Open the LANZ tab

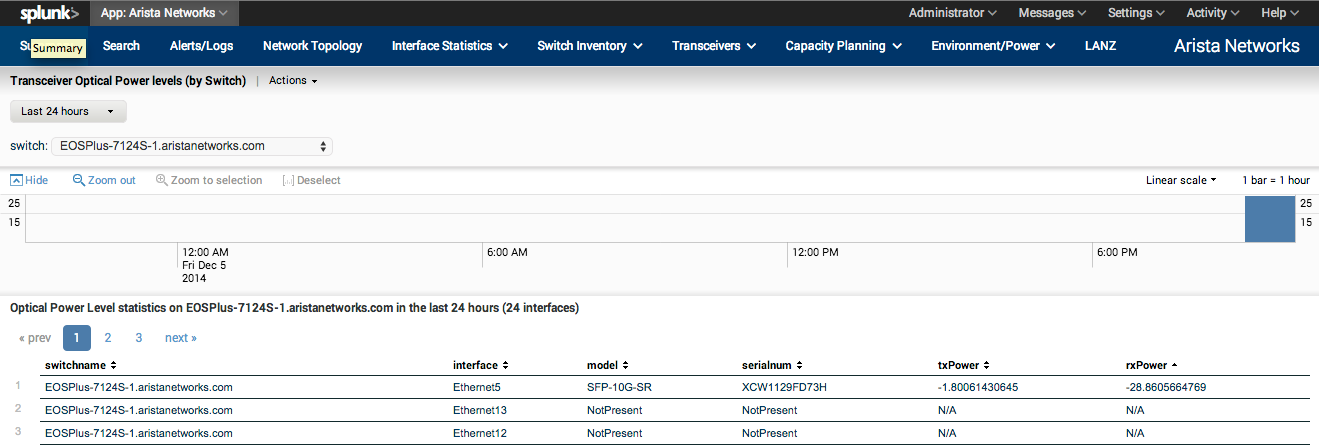(1100, 46)
